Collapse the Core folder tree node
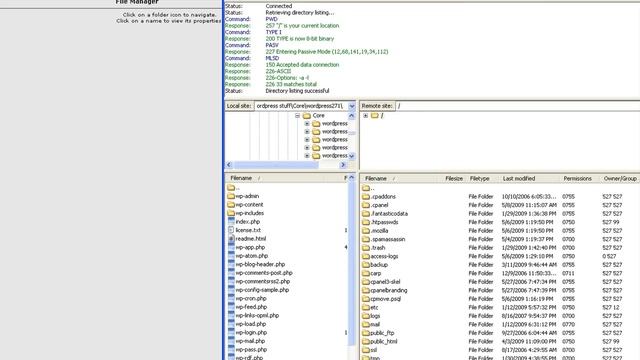Screen dimensions: 640x360 pos(298,116)
